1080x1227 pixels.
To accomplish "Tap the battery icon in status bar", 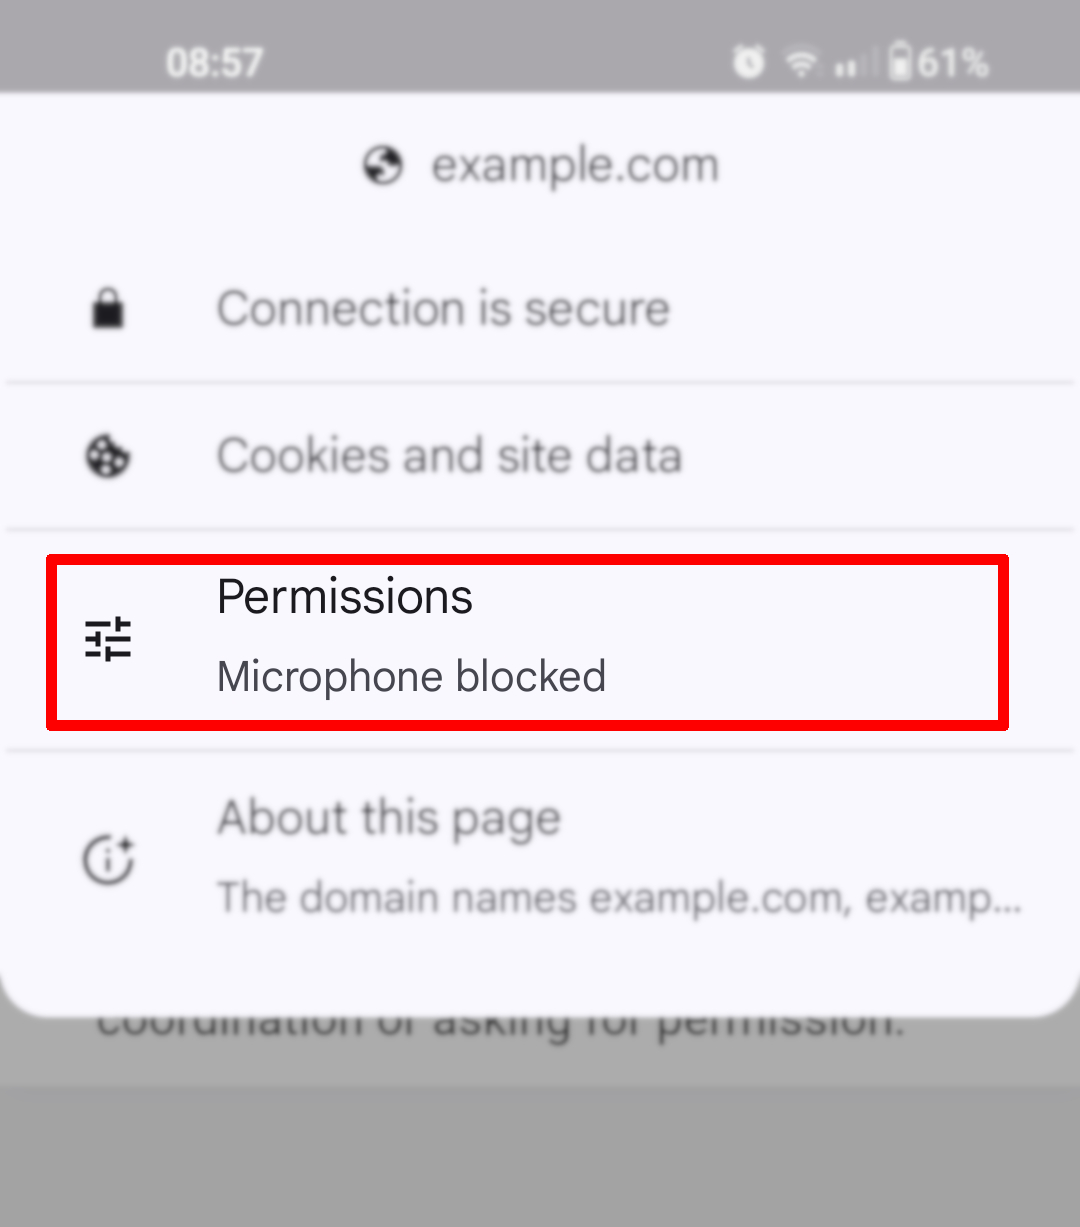I will click(900, 62).
